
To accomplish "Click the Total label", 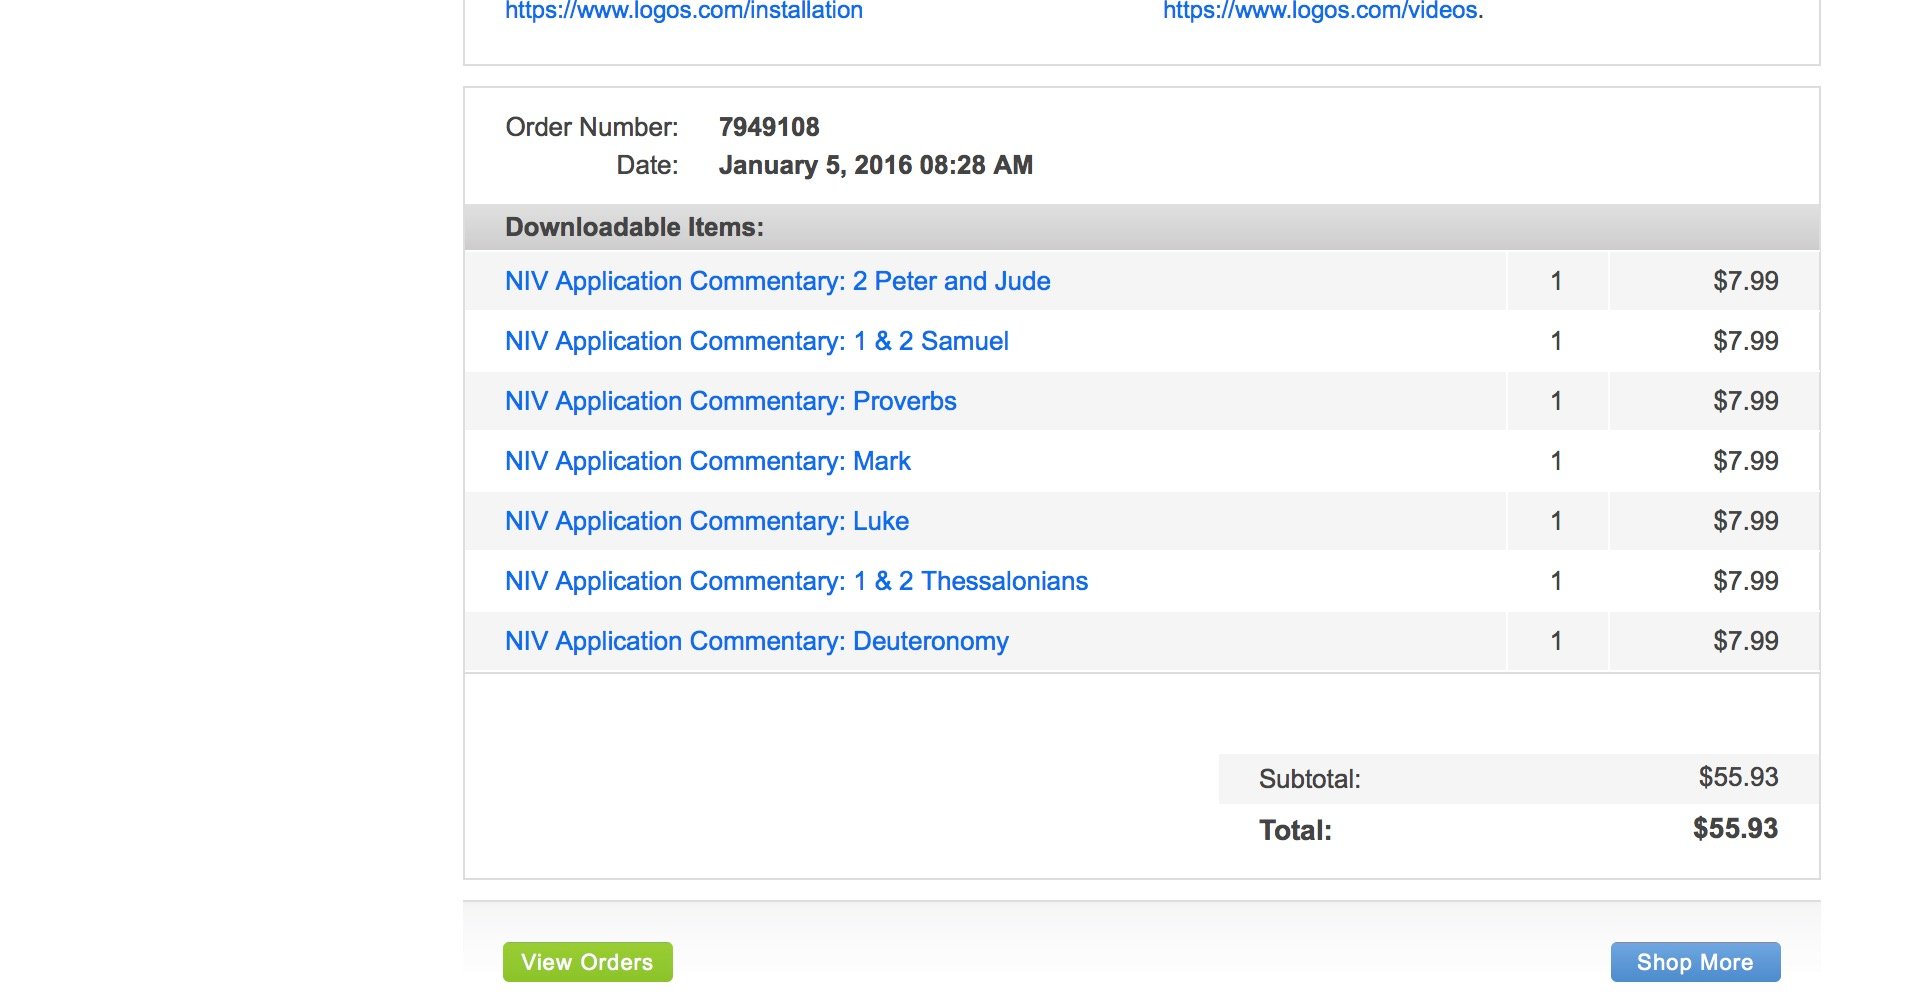I will [1295, 830].
